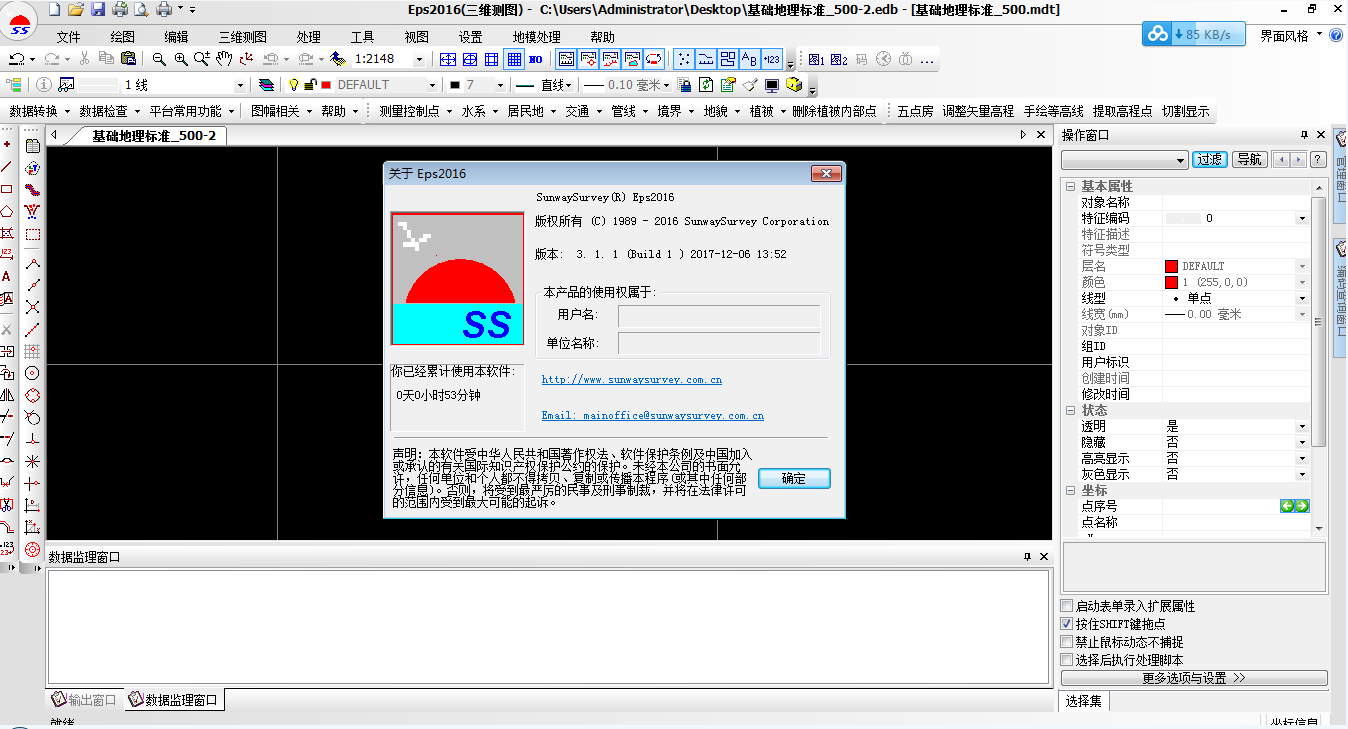Click the undo arrow icon
Image resolution: width=1348 pixels, height=729 pixels.
(17, 59)
